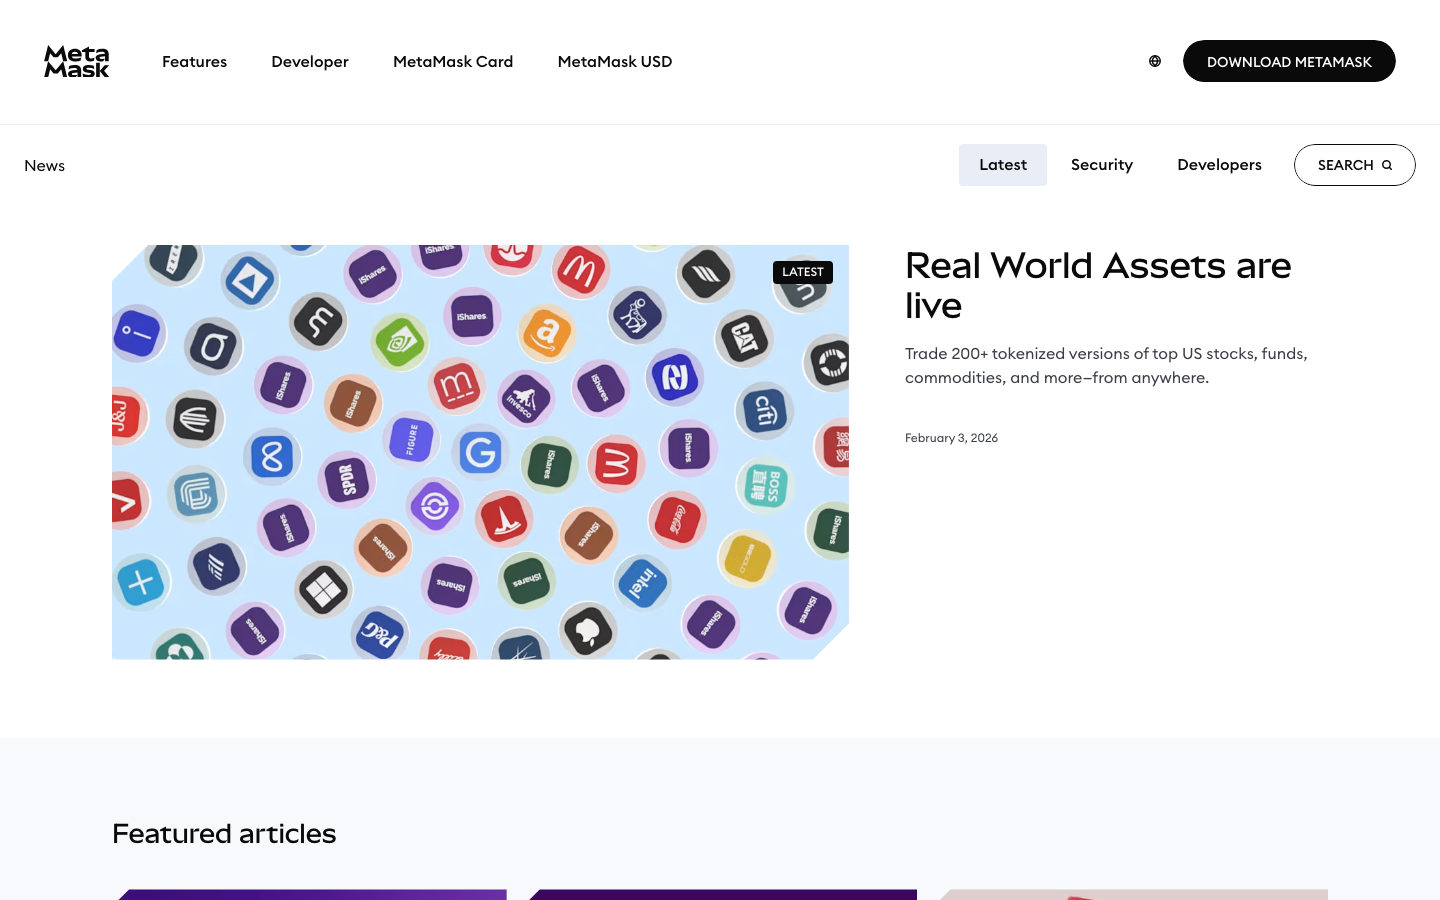Click the headline Real World Assets are live

pyautogui.click(x=1098, y=285)
